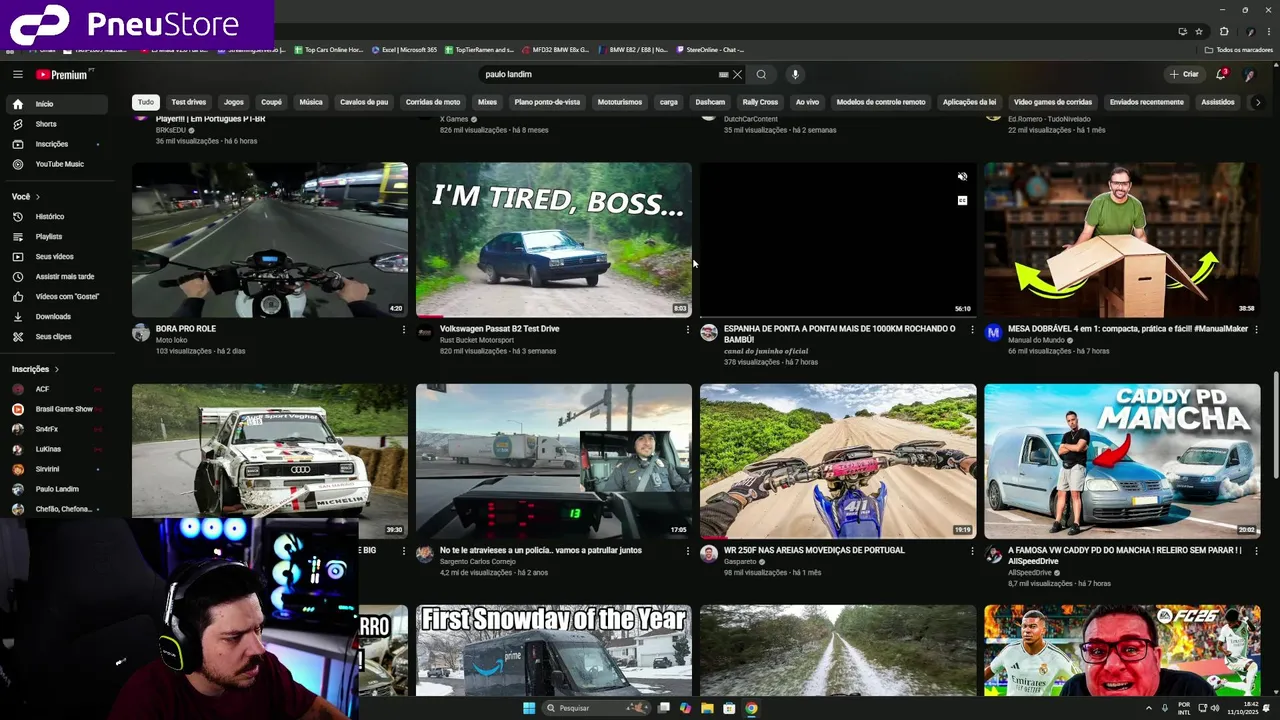Open Playlists in the sidebar

(58, 236)
